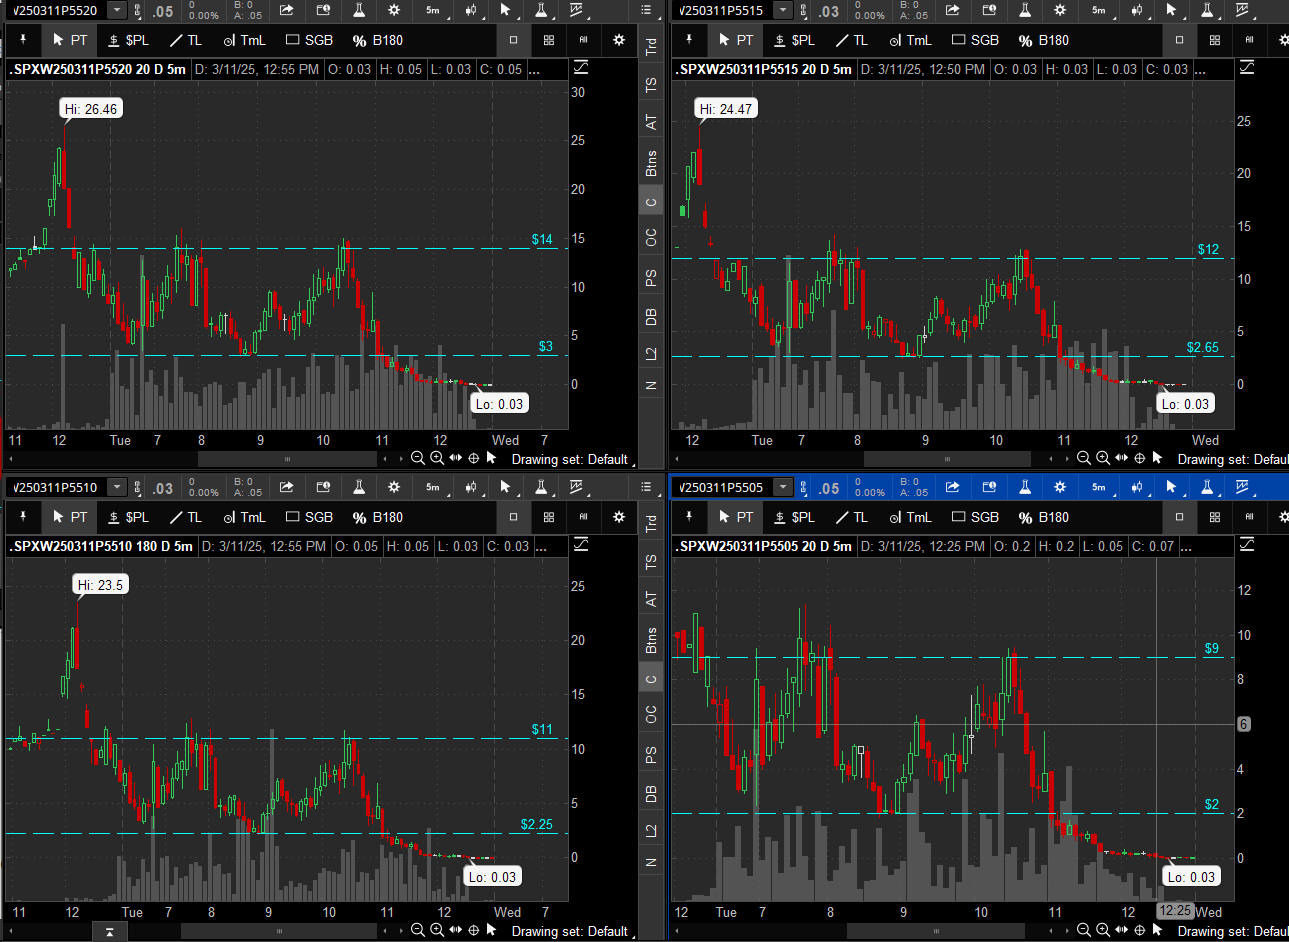
Task: Open chart style candlestick menu in bottom-right chart
Action: [x=1138, y=488]
